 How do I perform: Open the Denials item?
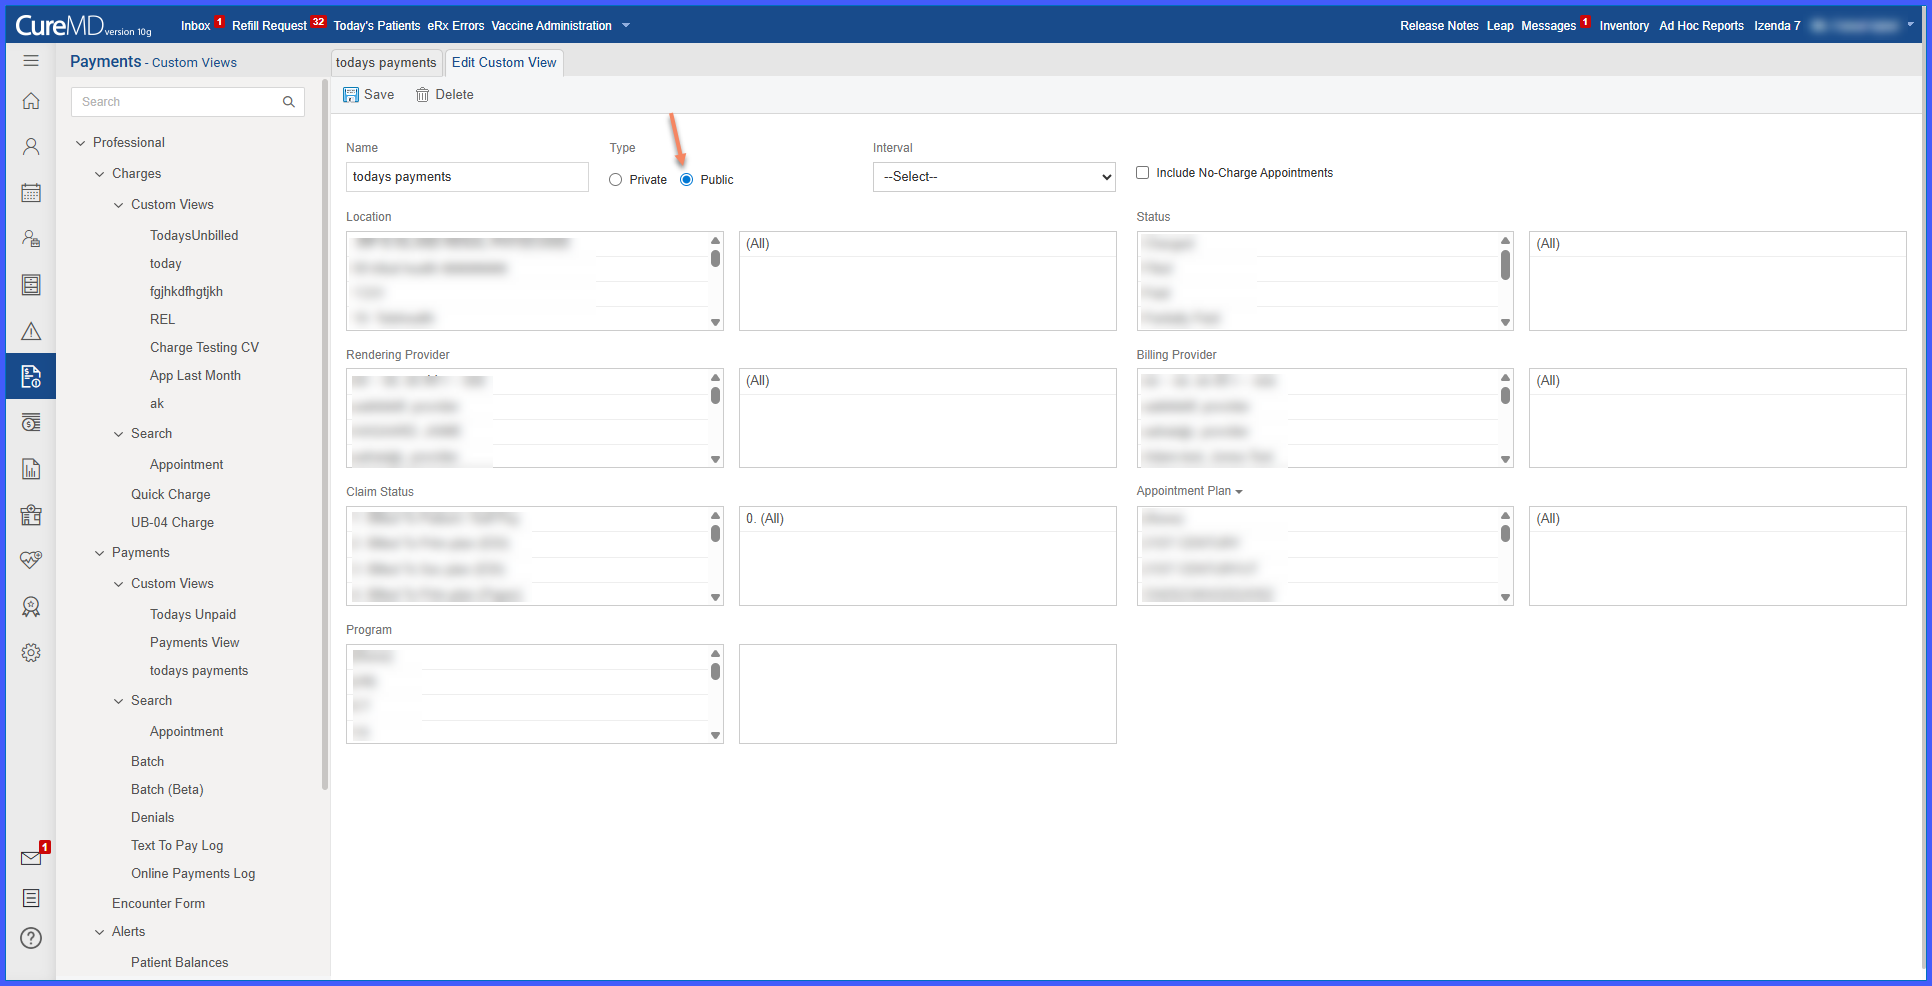tap(152, 818)
